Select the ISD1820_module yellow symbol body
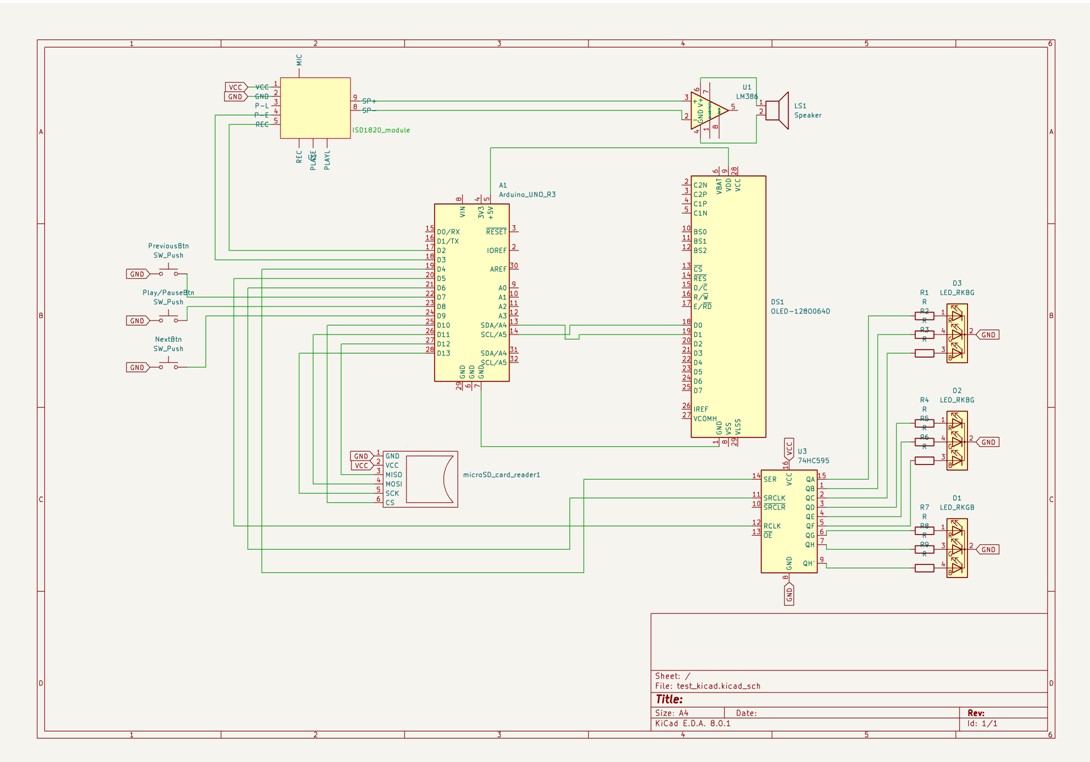The width and height of the screenshot is (1090, 762). tap(315, 108)
